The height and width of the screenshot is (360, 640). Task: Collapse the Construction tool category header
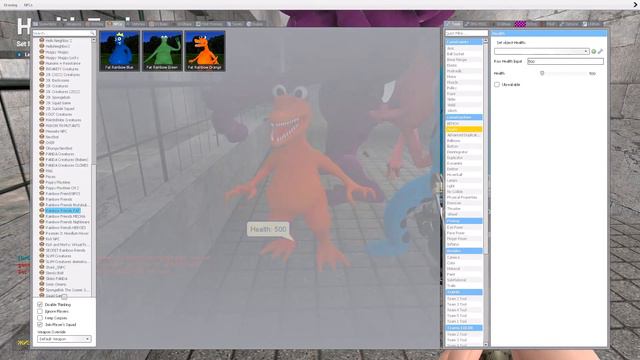tap(464, 117)
